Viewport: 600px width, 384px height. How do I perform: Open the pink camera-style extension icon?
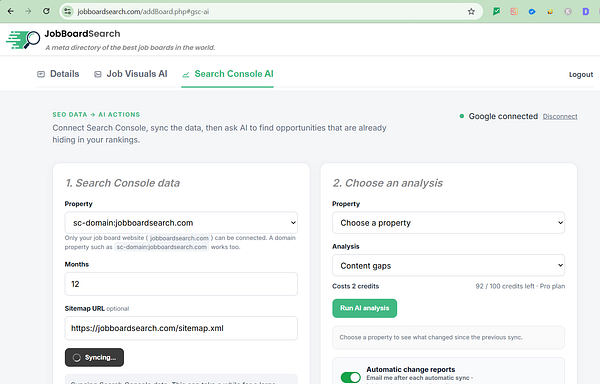pyautogui.click(x=514, y=11)
